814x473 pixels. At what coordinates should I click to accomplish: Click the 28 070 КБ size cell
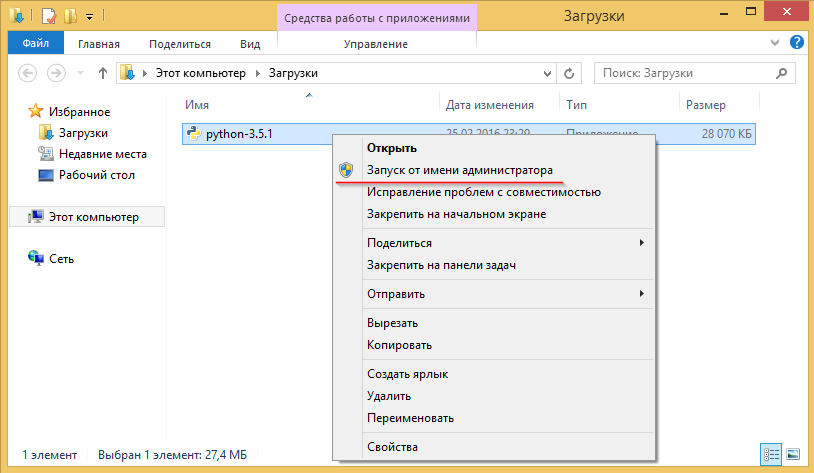(x=726, y=134)
